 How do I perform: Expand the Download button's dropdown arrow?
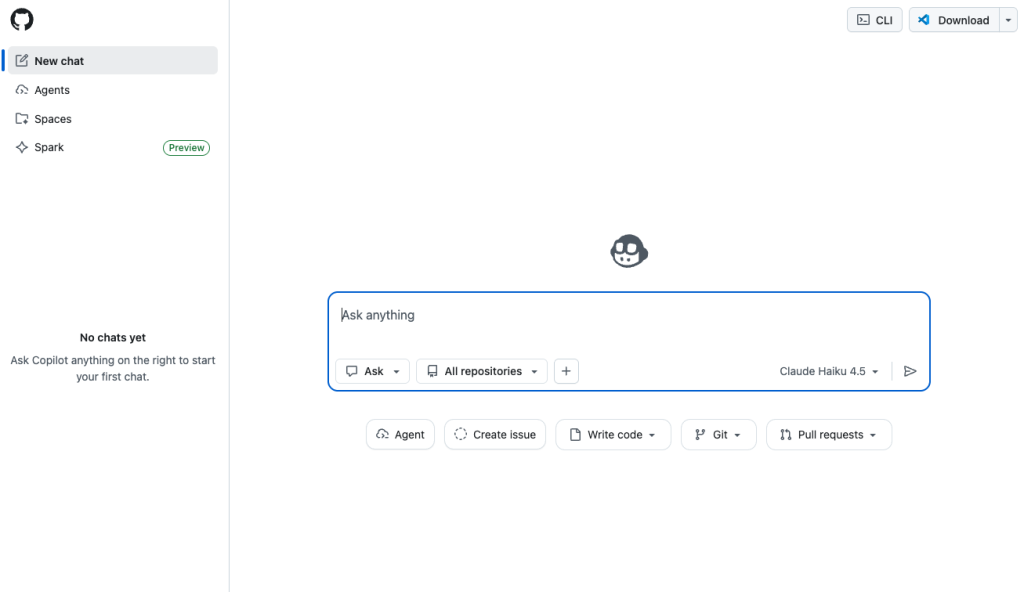(x=1007, y=19)
